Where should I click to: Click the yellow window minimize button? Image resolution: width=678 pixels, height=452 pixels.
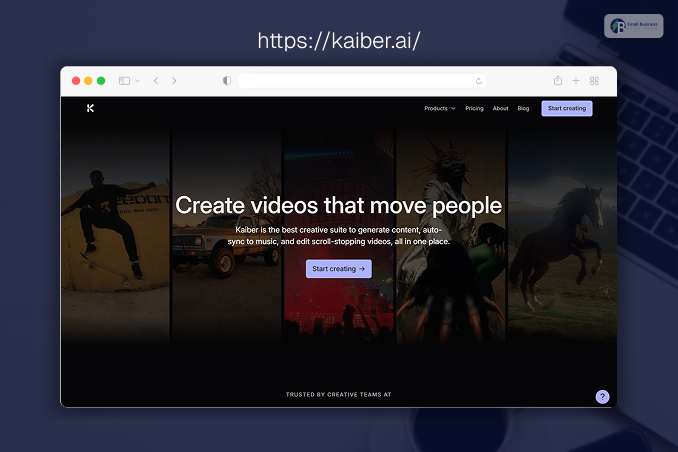pos(88,81)
